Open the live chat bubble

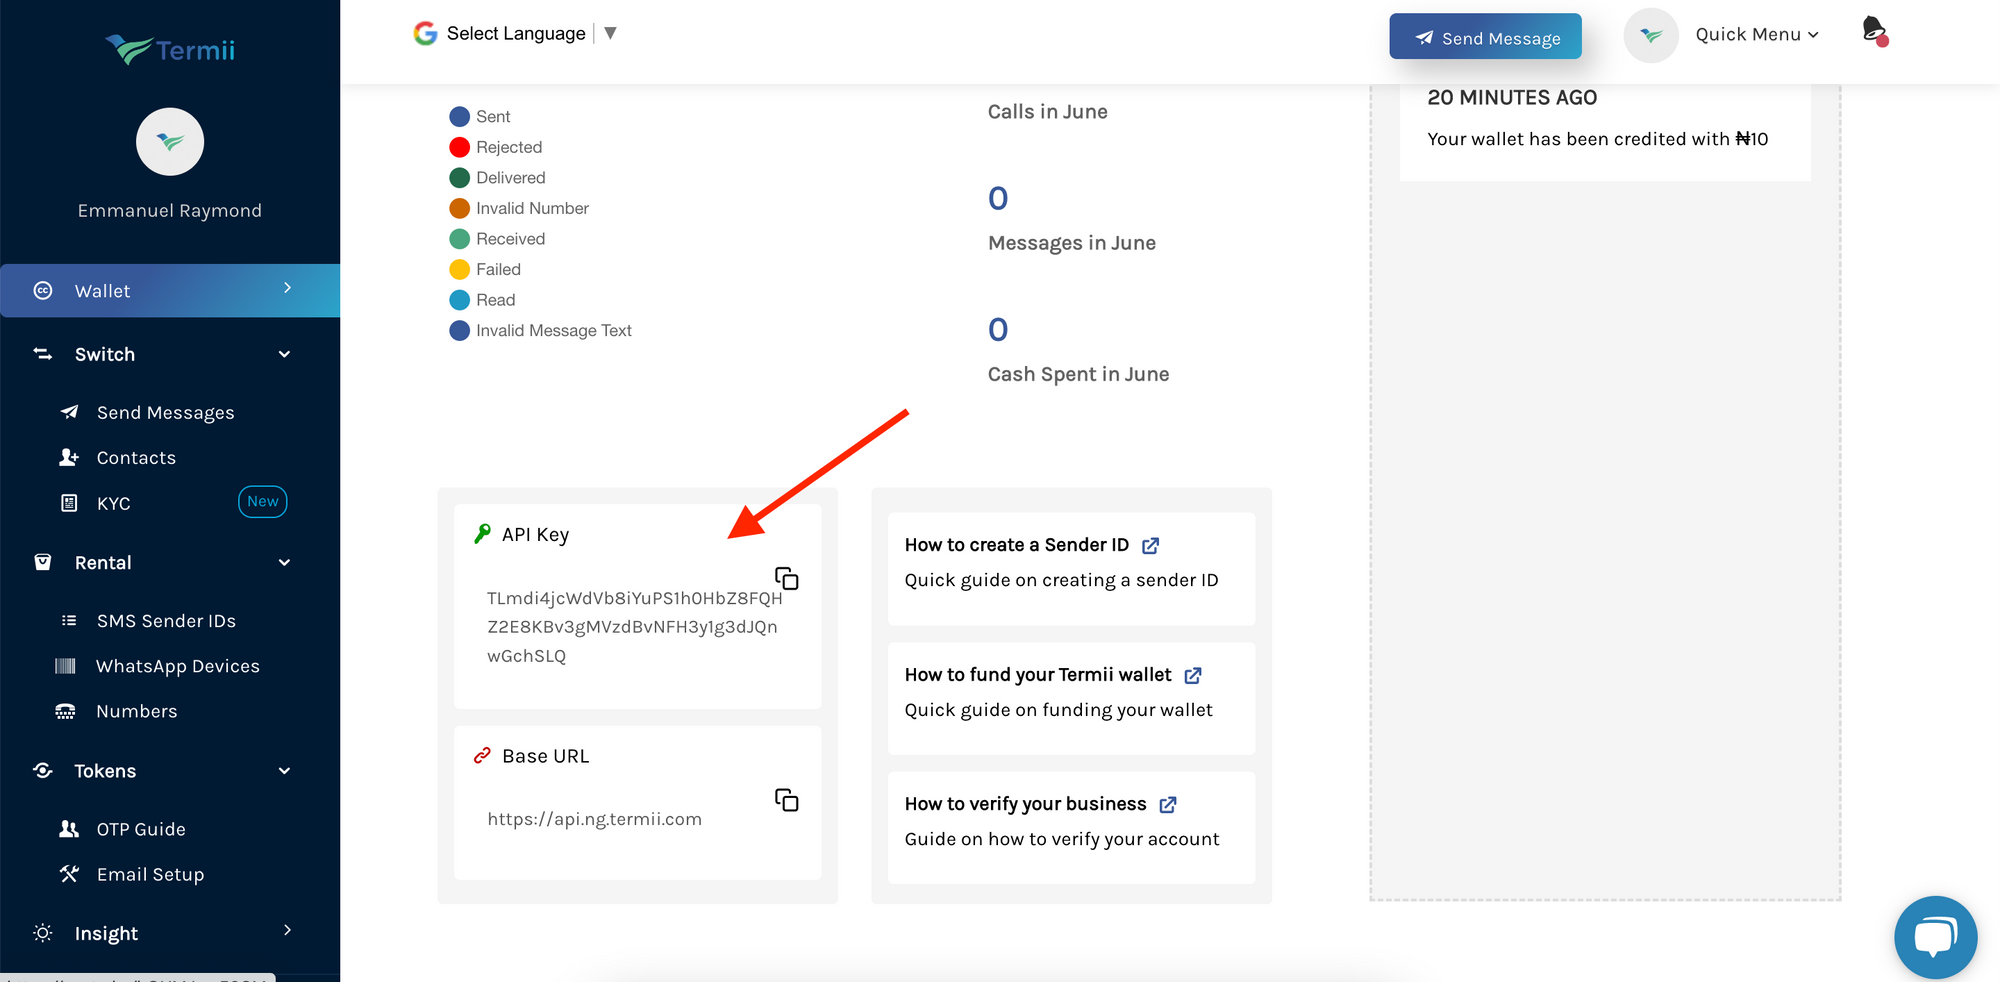[1935, 937]
